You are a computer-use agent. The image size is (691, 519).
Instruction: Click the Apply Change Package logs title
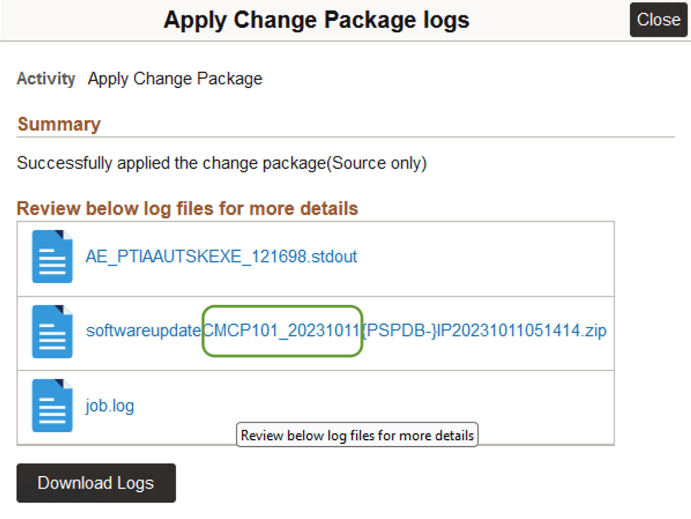click(x=316, y=20)
